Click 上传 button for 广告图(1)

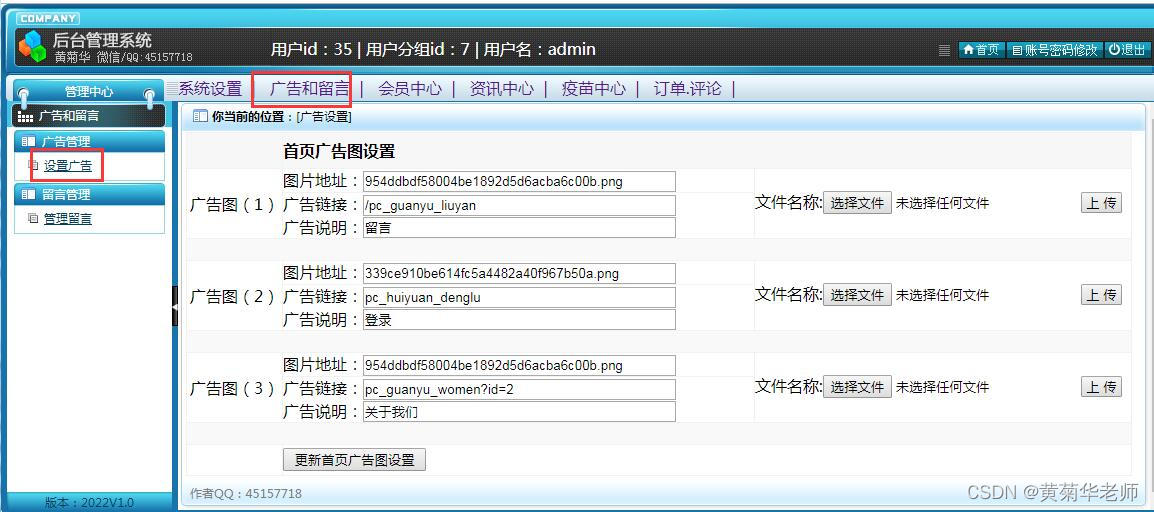click(1101, 203)
